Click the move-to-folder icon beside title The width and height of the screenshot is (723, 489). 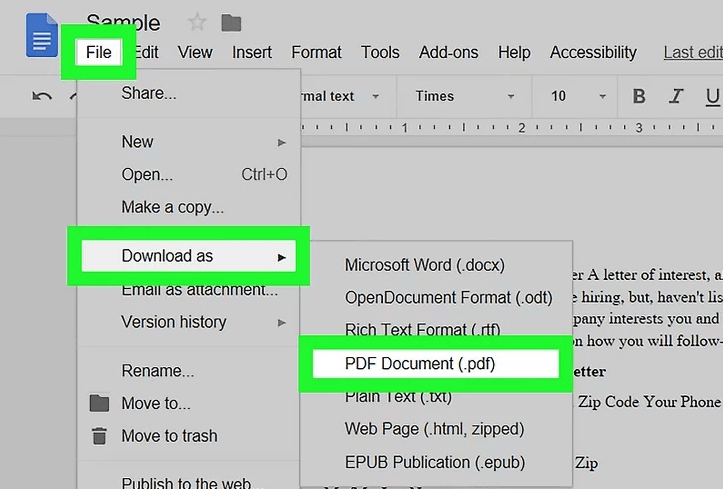(231, 22)
